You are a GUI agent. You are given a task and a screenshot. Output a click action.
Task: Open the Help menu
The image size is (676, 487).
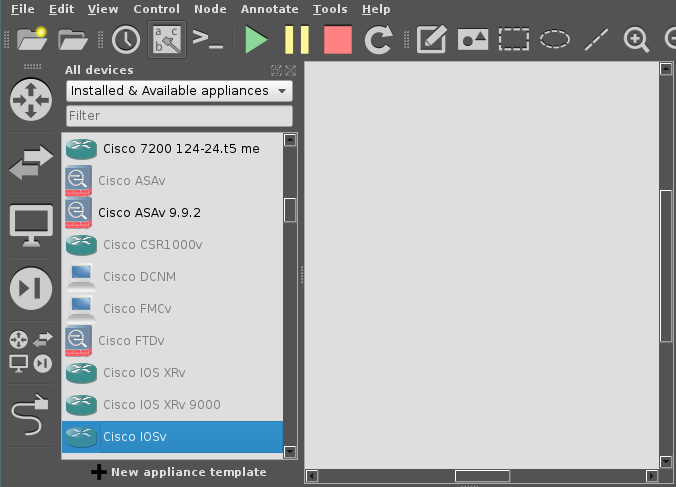coord(376,9)
